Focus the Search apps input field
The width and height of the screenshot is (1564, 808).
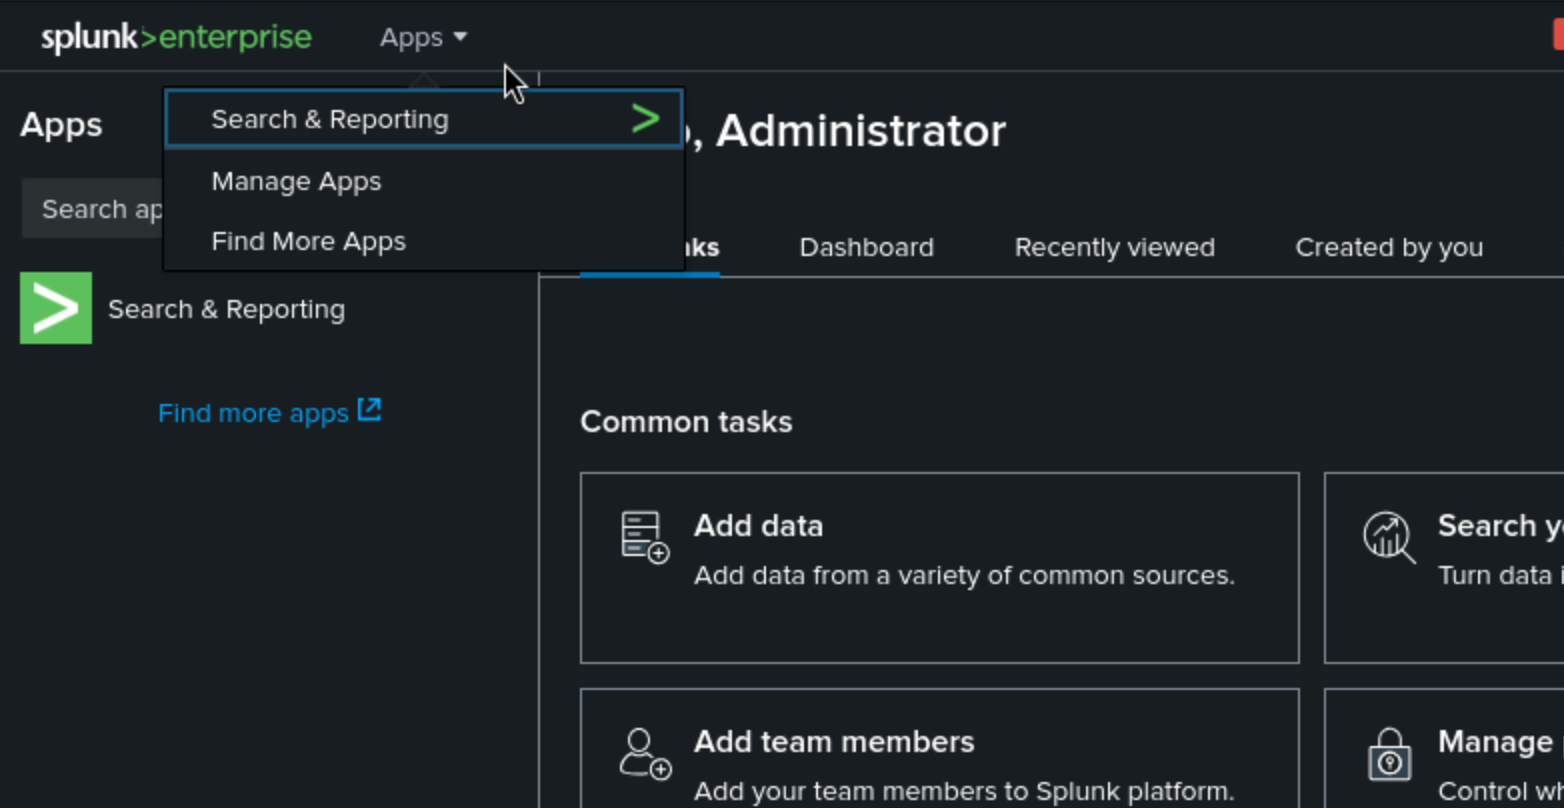(92, 209)
